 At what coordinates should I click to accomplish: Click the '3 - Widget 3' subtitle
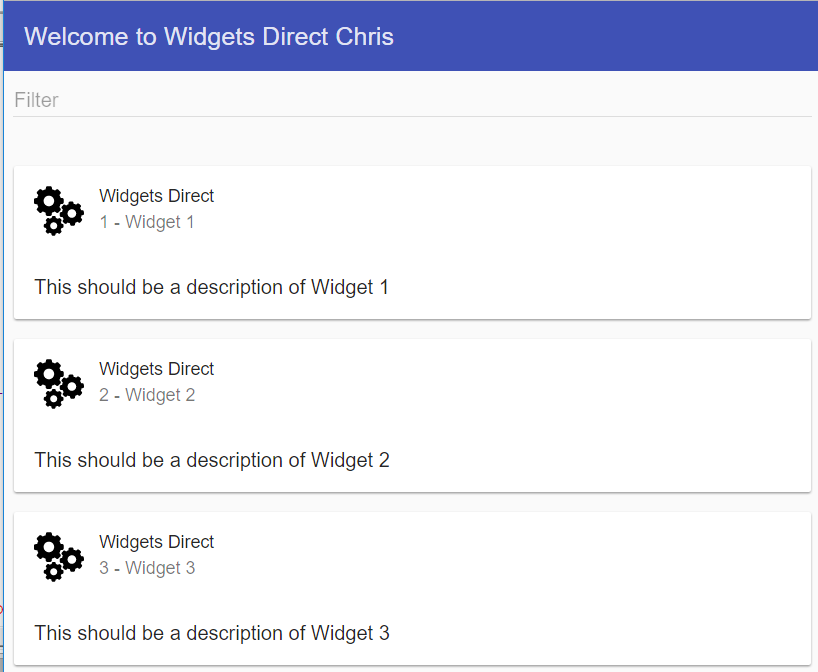(147, 568)
